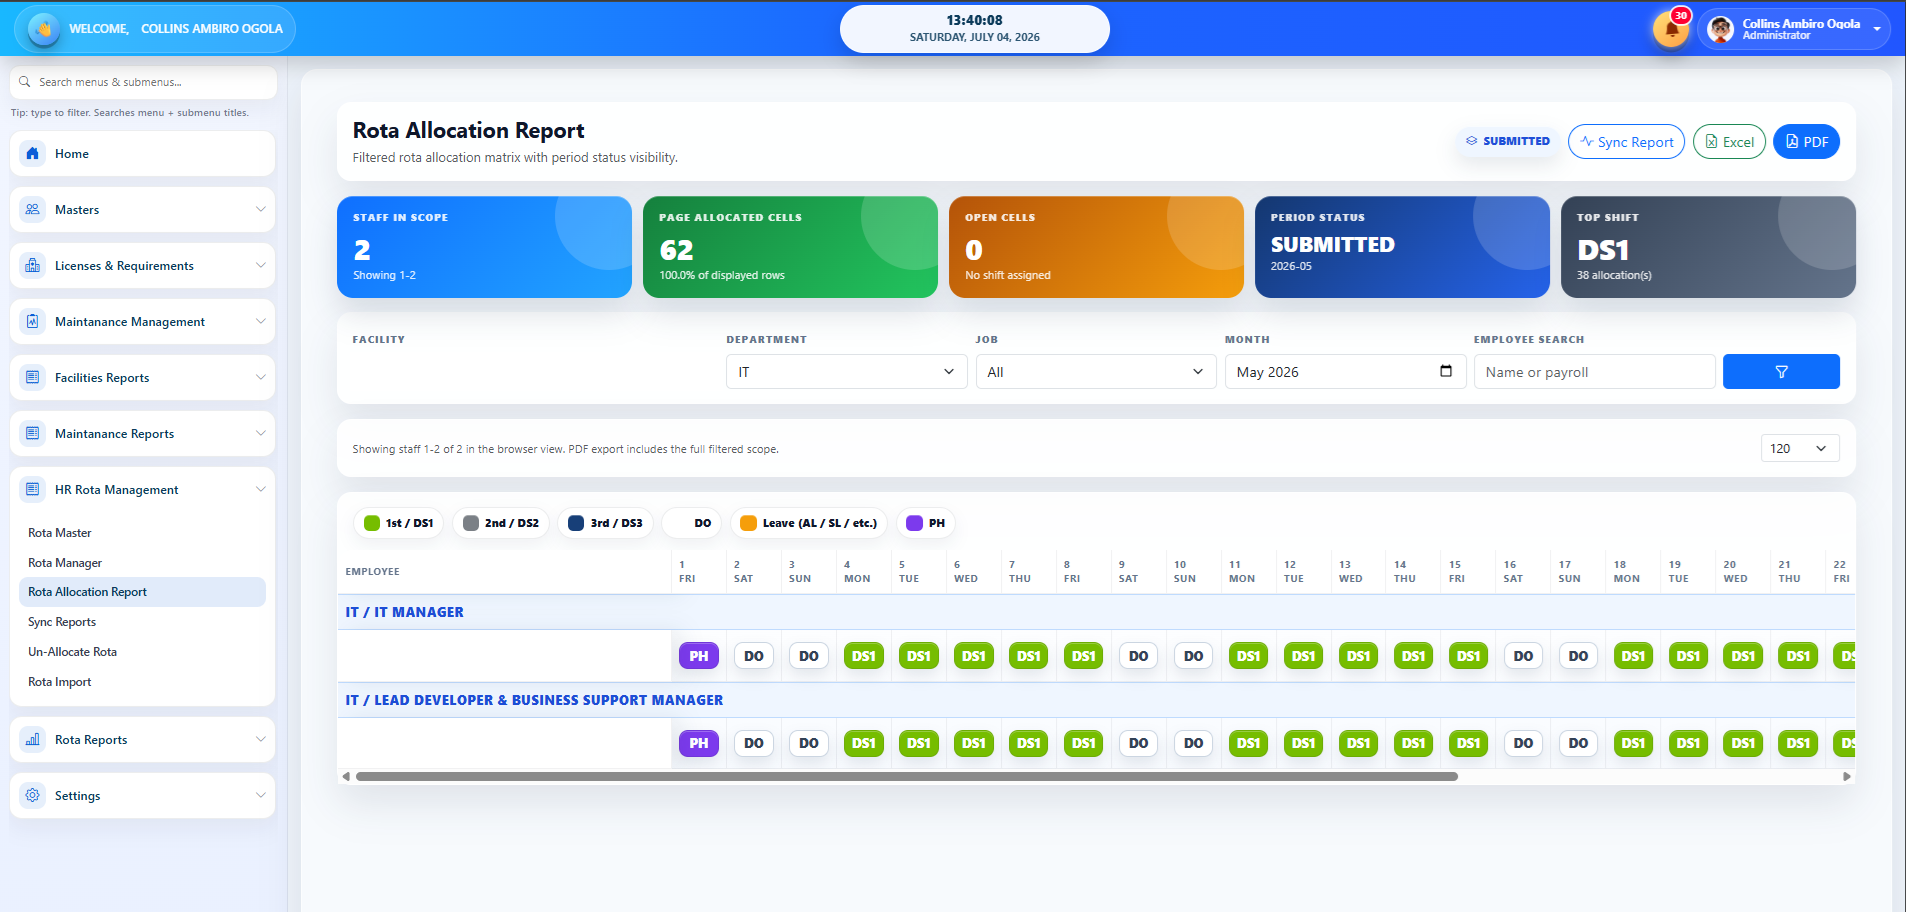This screenshot has width=1906, height=912.
Task: Expand the Settings chevron
Action: tap(260, 796)
